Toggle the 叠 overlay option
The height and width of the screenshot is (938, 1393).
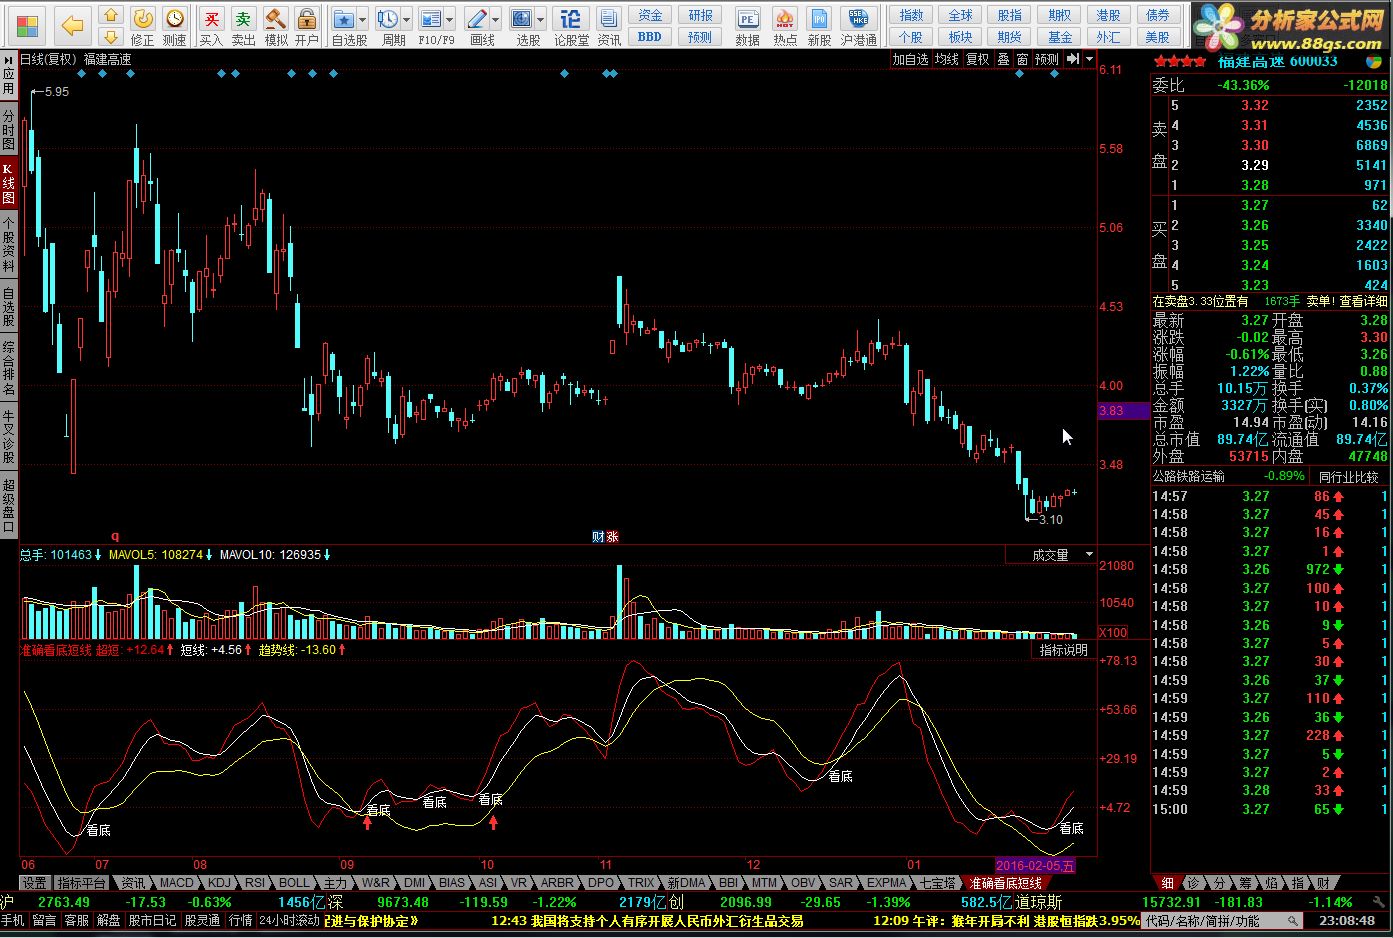1003,59
